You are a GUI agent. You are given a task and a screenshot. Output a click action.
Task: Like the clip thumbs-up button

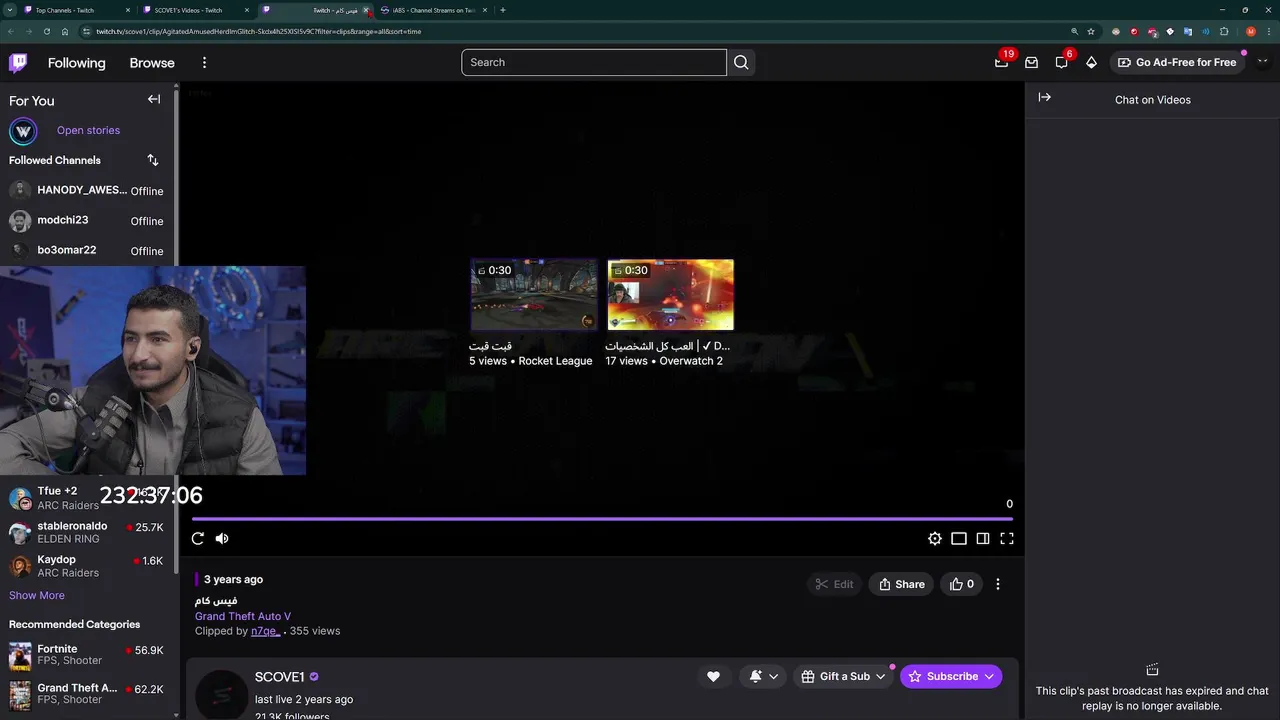[x=961, y=584]
